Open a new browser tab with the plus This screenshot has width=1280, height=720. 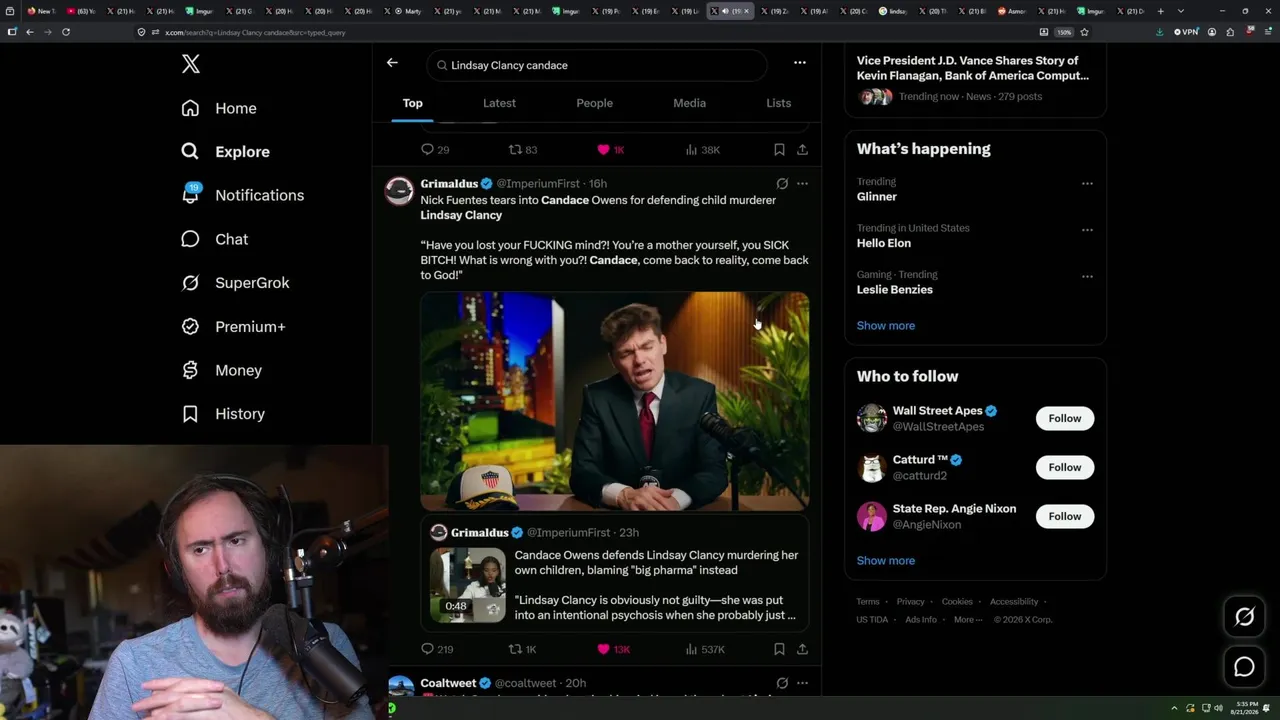tap(1160, 11)
